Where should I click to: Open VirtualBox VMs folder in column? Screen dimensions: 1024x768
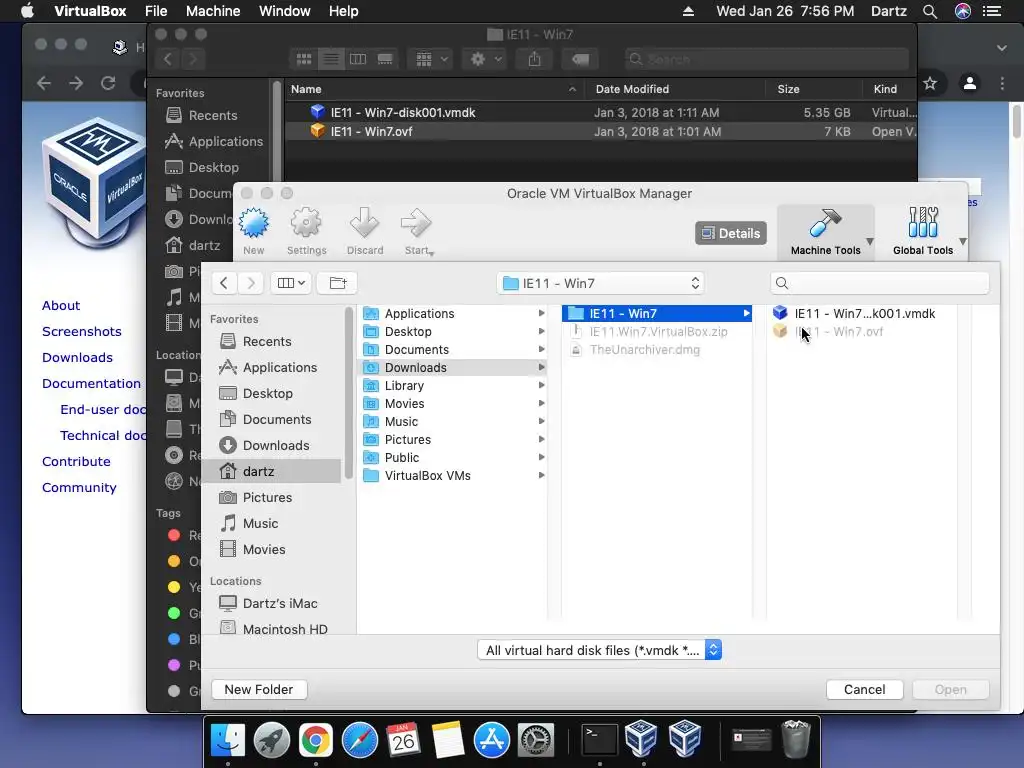(454, 475)
